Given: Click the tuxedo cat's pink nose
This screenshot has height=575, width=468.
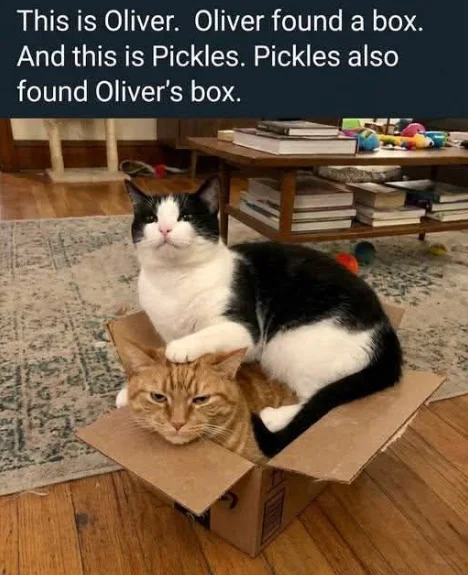Looking at the screenshot, I should click(165, 230).
